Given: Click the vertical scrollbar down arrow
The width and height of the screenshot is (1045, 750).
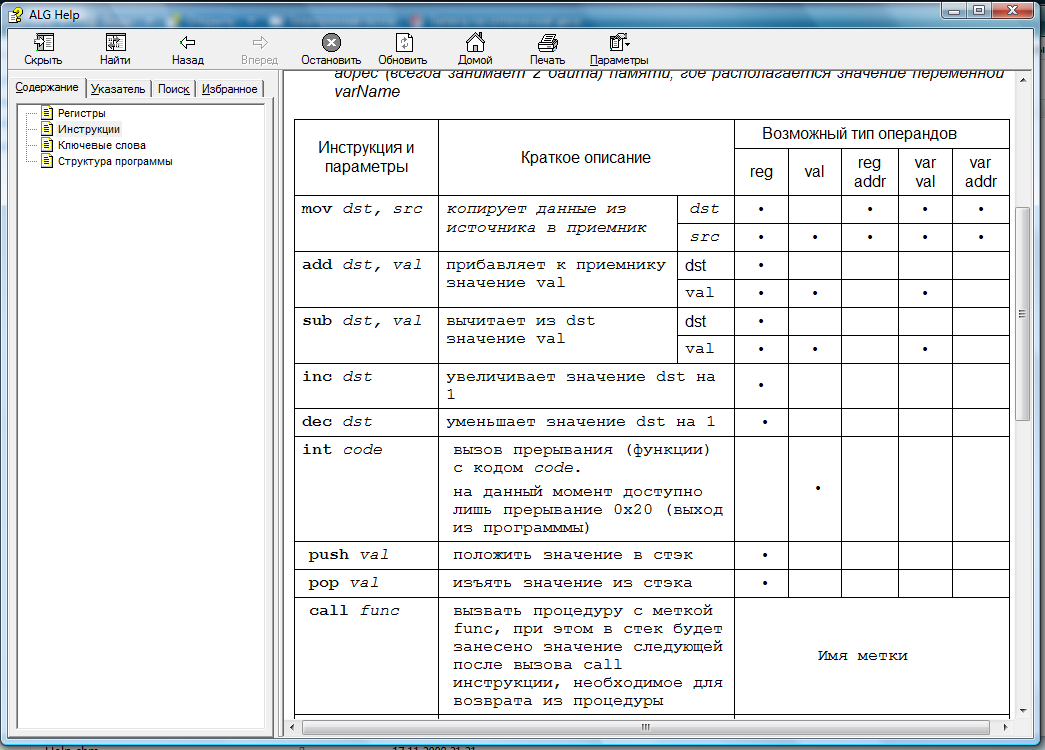Looking at the screenshot, I should tap(1022, 711).
